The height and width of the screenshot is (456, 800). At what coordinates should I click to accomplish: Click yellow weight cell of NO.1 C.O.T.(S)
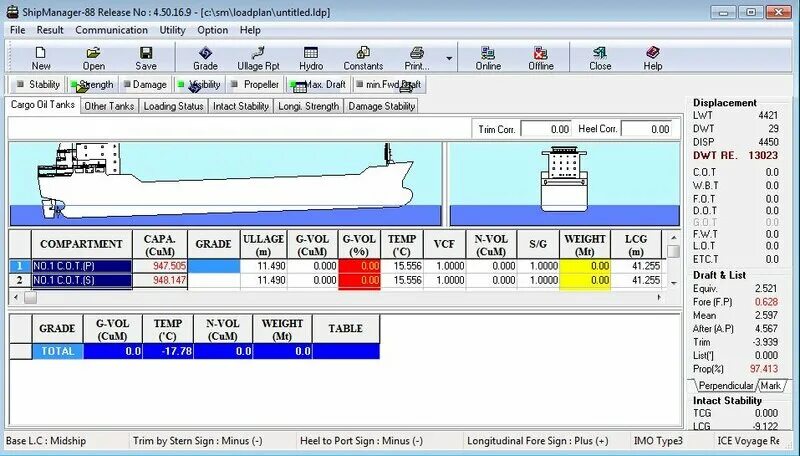click(x=585, y=280)
